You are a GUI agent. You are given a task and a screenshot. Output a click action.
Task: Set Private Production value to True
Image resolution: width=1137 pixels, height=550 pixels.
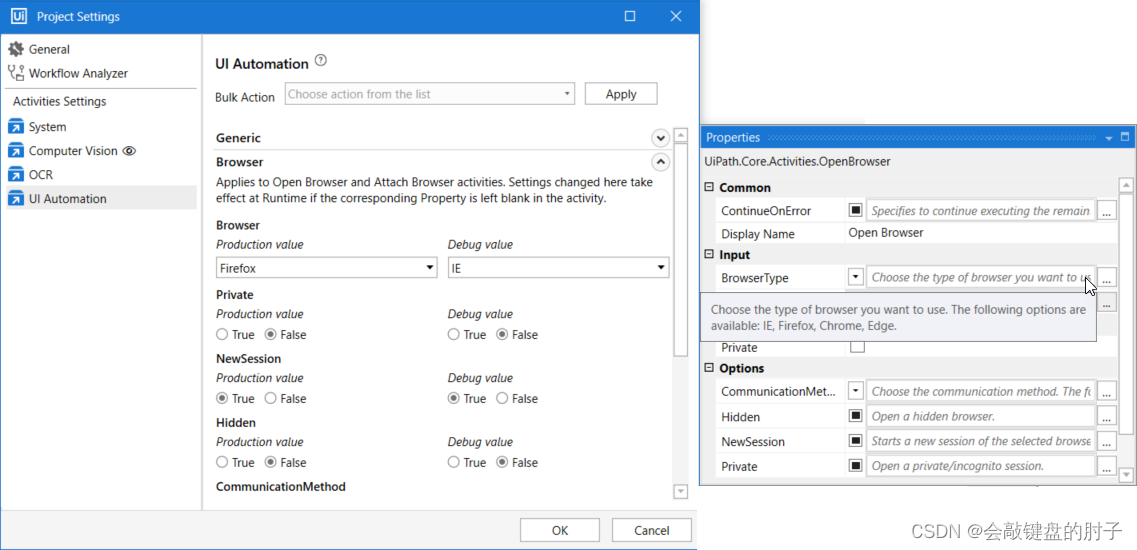tap(222, 334)
